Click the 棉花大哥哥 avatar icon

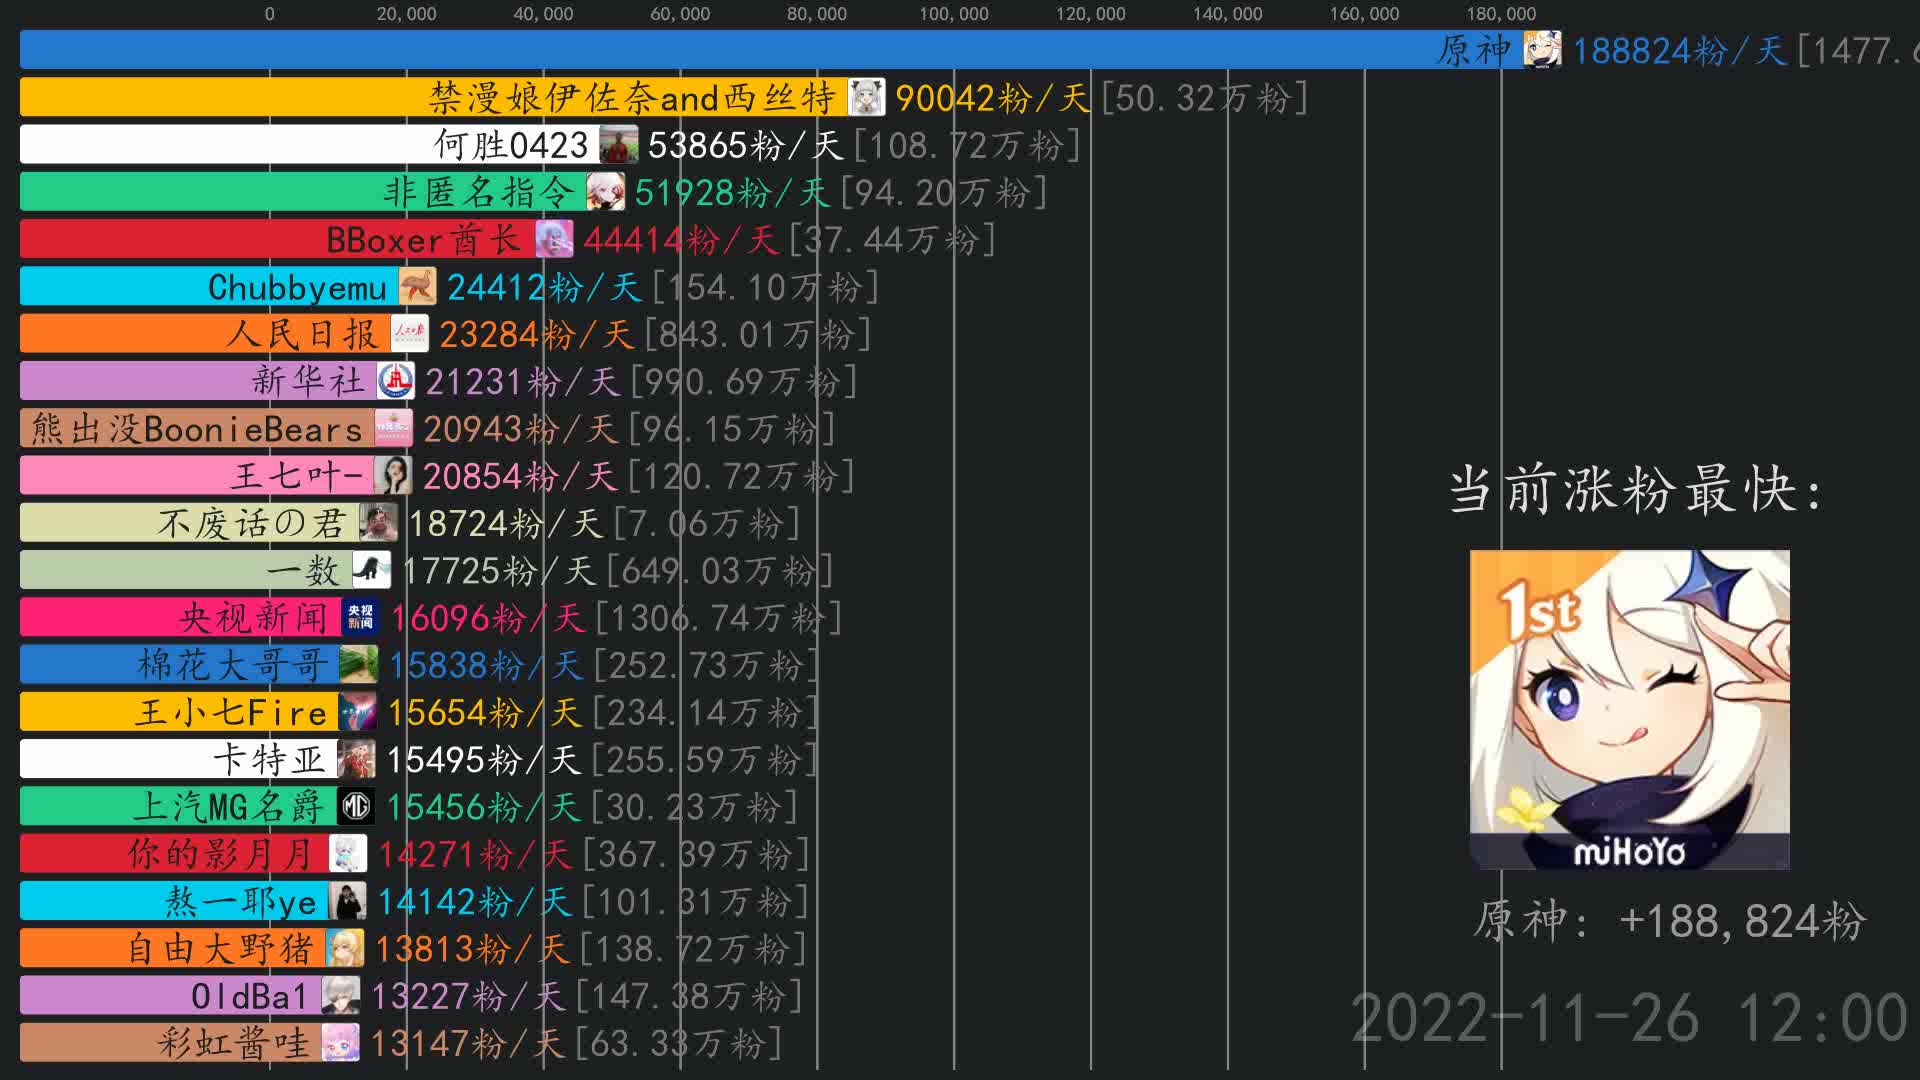pyautogui.click(x=359, y=664)
